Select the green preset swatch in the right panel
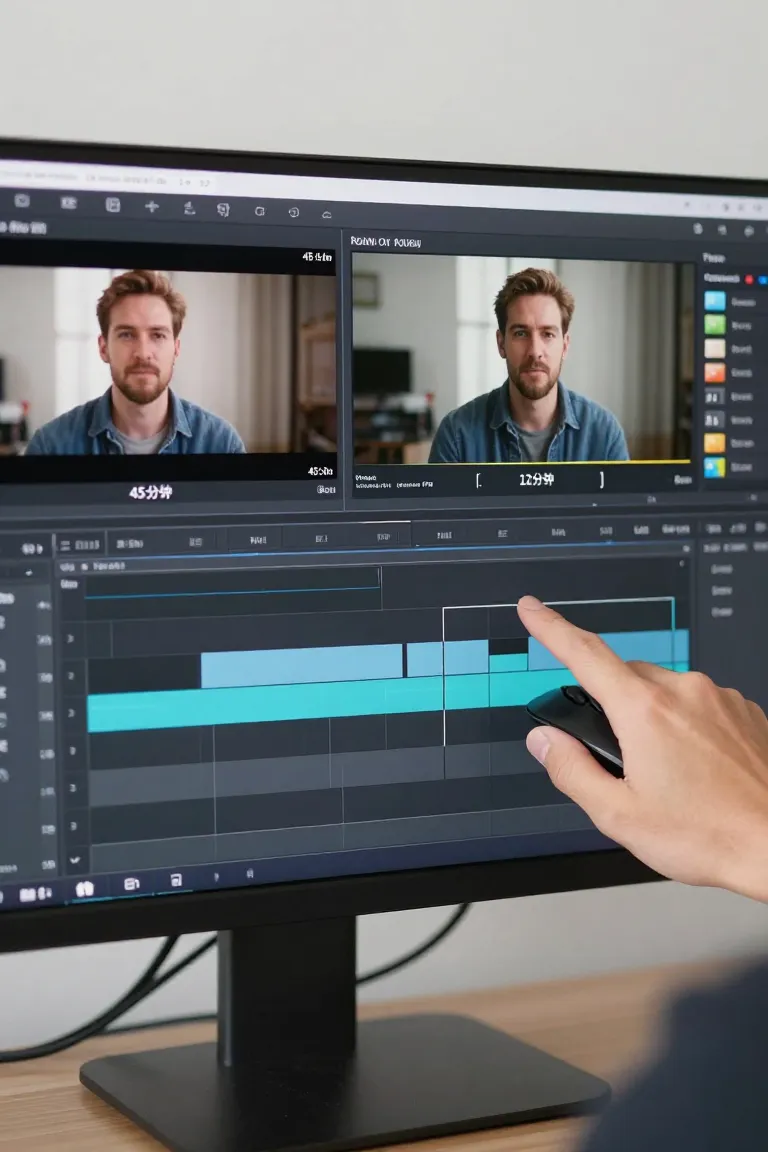This screenshot has height=1152, width=768. (x=714, y=325)
